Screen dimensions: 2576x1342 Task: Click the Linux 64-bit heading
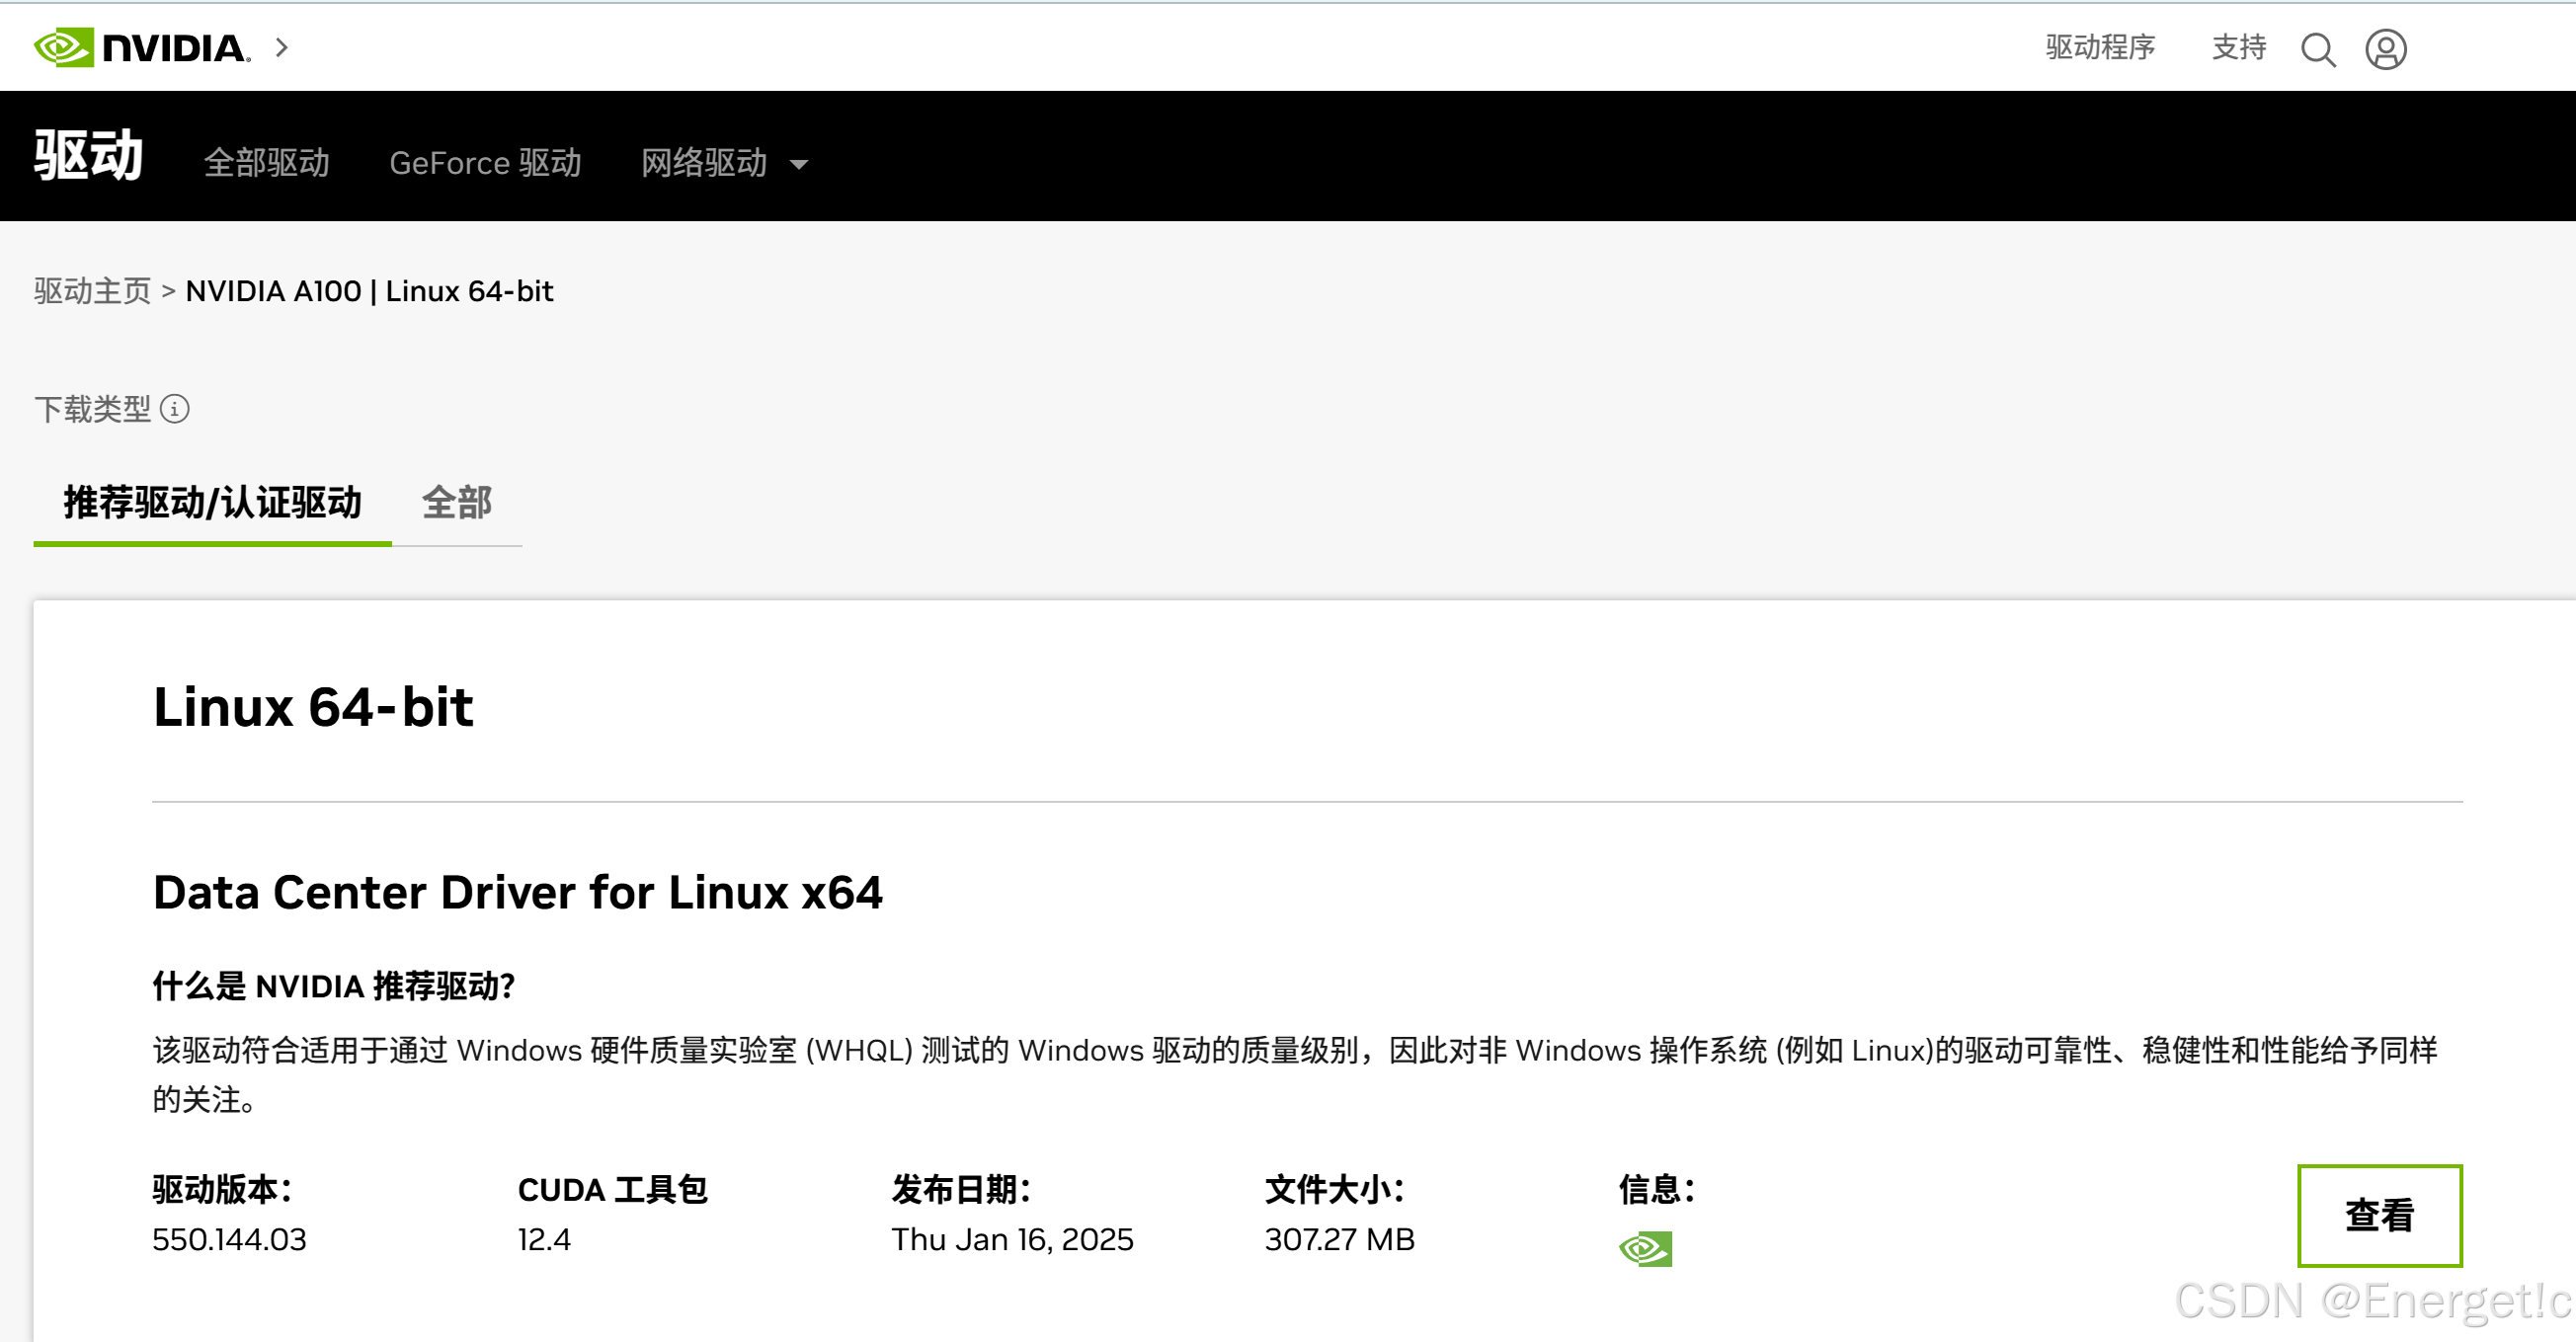click(312, 707)
